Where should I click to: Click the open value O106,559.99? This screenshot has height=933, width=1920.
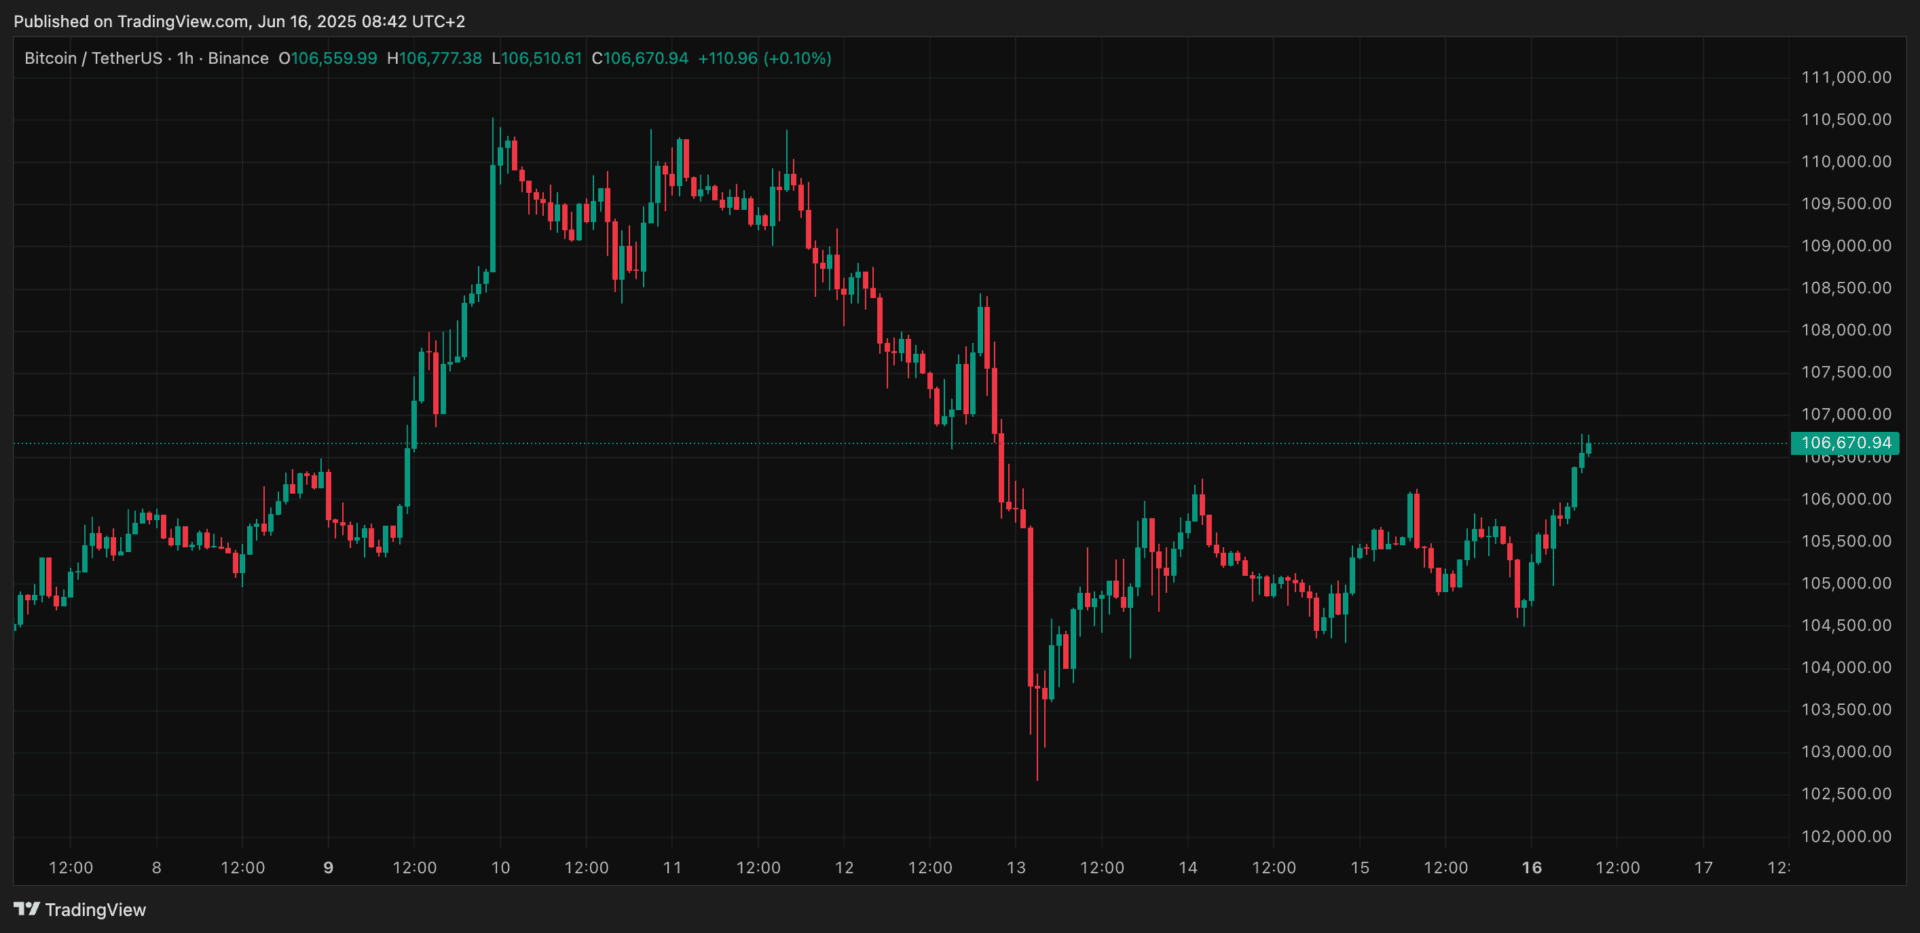pyautogui.click(x=328, y=58)
